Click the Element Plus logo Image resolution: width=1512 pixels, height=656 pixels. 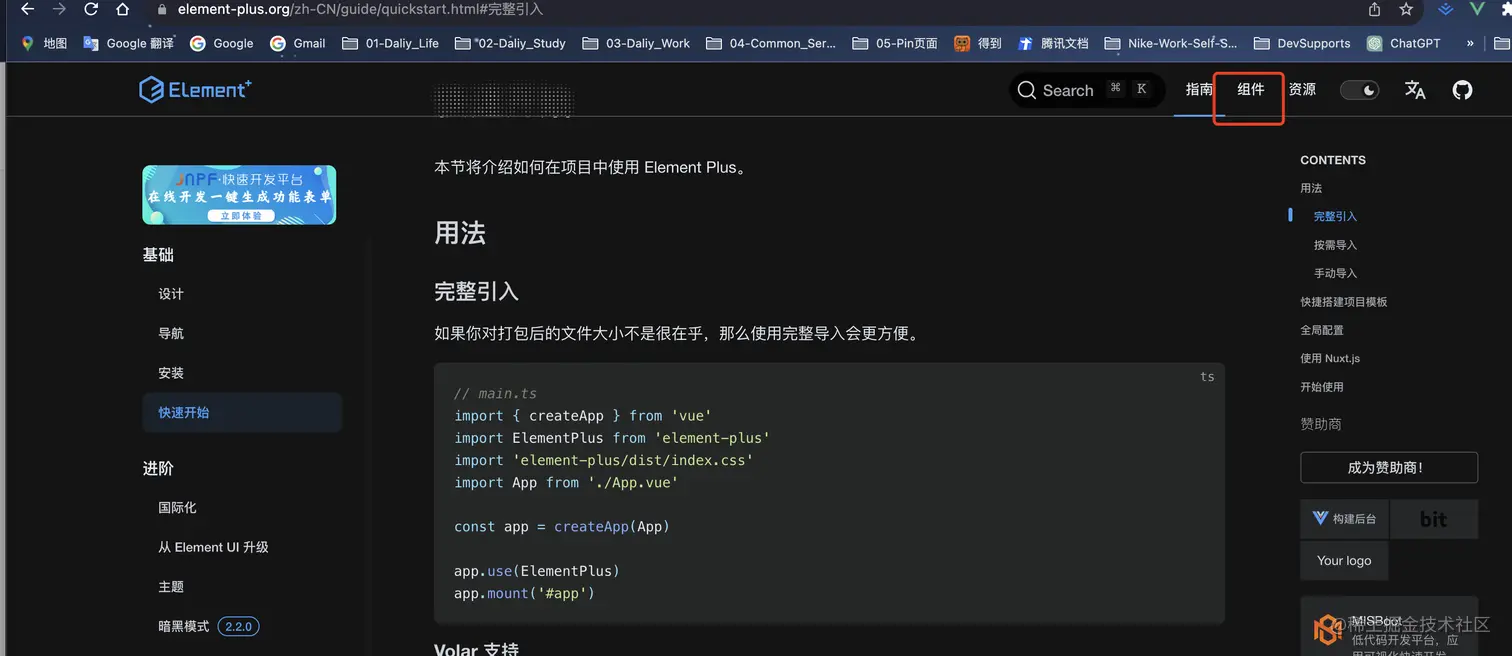tap(195, 90)
